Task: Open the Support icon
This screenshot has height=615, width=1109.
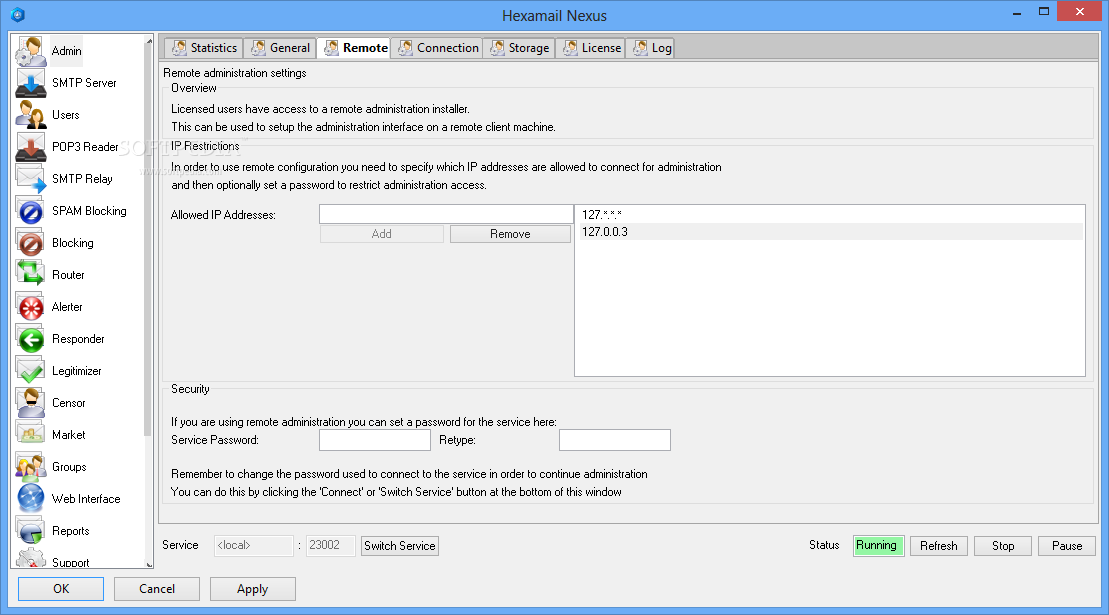Action: pyautogui.click(x=31, y=558)
